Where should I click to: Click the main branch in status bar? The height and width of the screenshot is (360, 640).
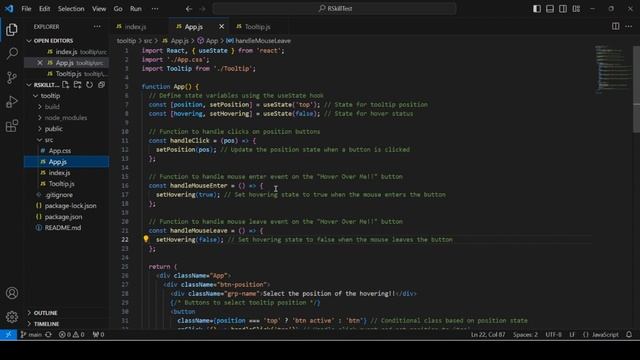(x=31, y=335)
